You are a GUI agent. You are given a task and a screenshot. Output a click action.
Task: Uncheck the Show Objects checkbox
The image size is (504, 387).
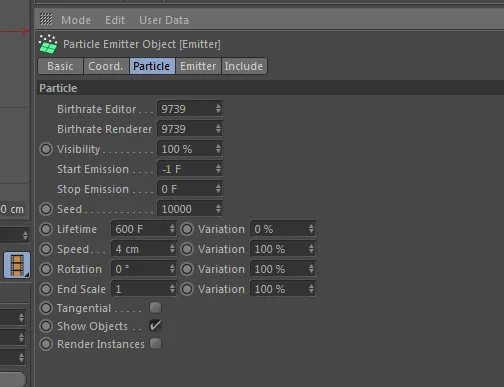(155, 326)
